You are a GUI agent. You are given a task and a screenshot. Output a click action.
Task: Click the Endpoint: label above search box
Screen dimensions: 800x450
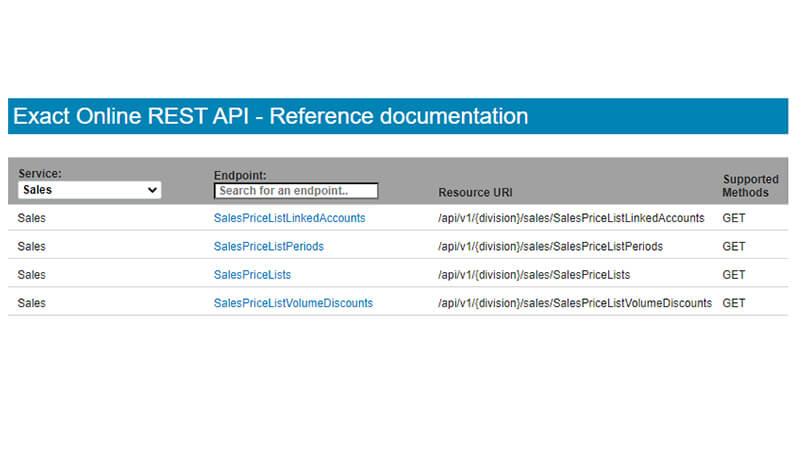click(240, 175)
